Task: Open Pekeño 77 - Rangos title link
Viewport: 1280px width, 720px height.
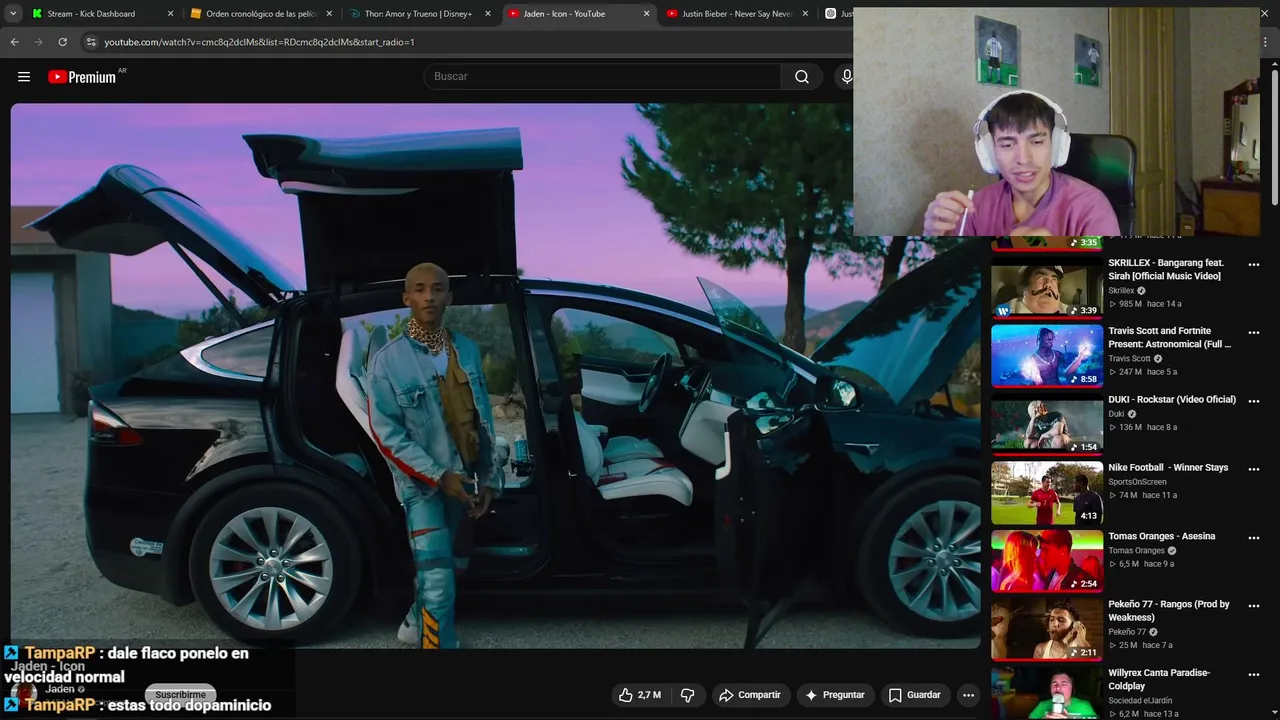Action: tap(1169, 611)
